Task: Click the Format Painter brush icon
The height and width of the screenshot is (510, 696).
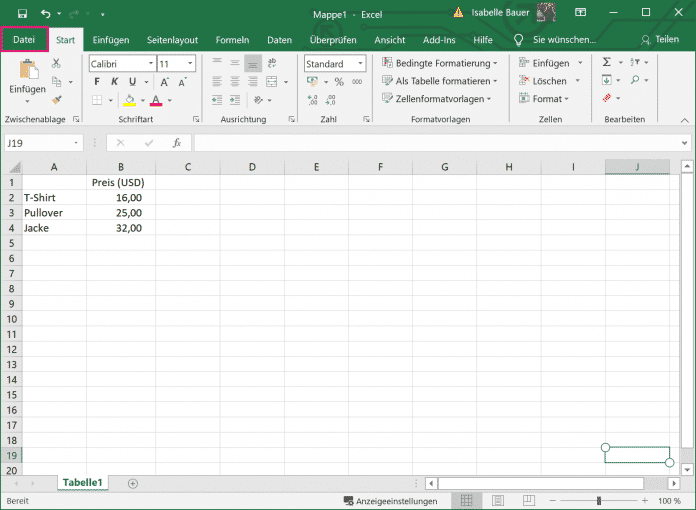Action: click(56, 99)
